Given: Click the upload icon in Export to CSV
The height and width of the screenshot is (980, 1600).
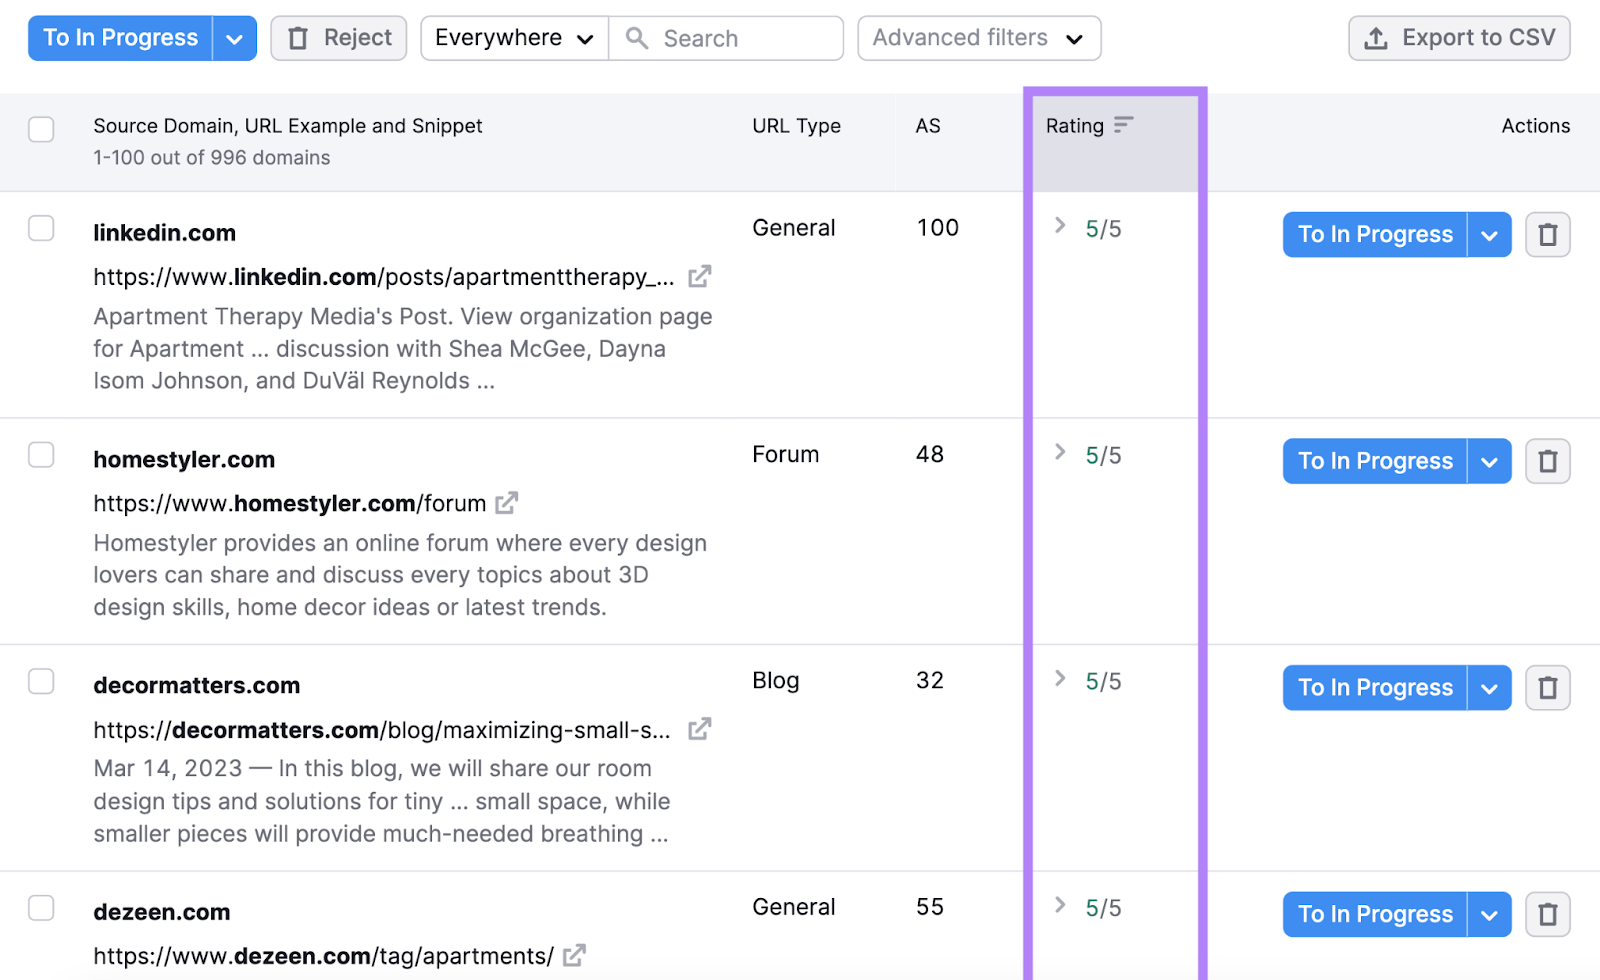Looking at the screenshot, I should click(1377, 37).
